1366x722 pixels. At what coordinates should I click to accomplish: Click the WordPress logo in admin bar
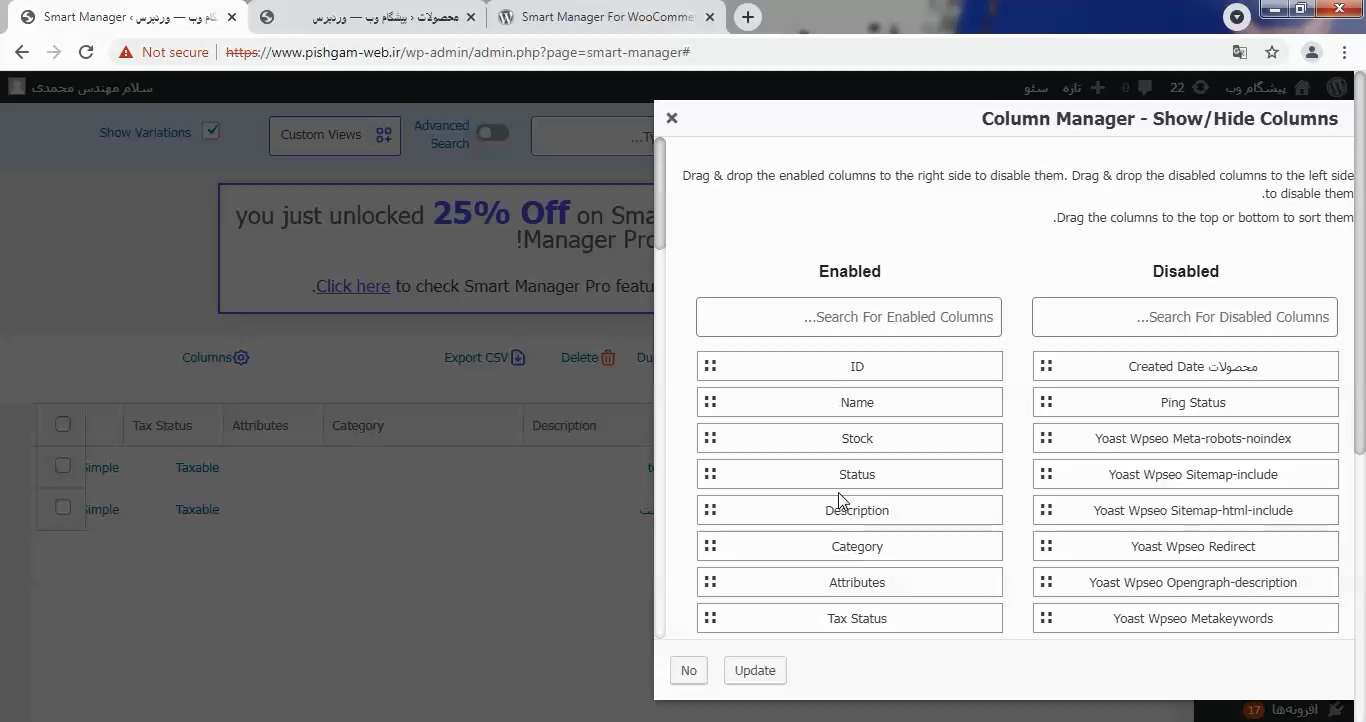1337,88
